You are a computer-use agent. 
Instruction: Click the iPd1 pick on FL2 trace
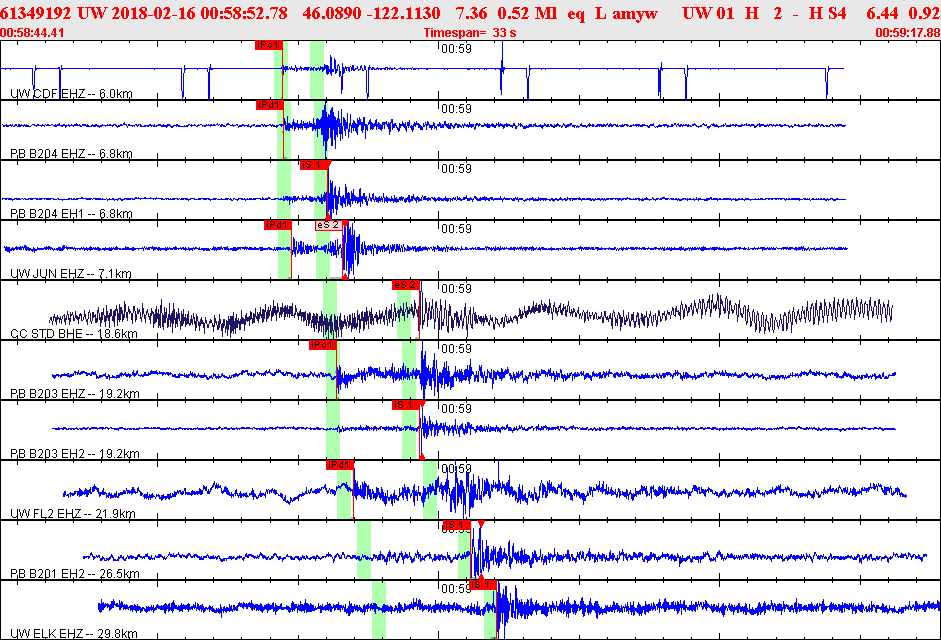pyautogui.click(x=339, y=465)
